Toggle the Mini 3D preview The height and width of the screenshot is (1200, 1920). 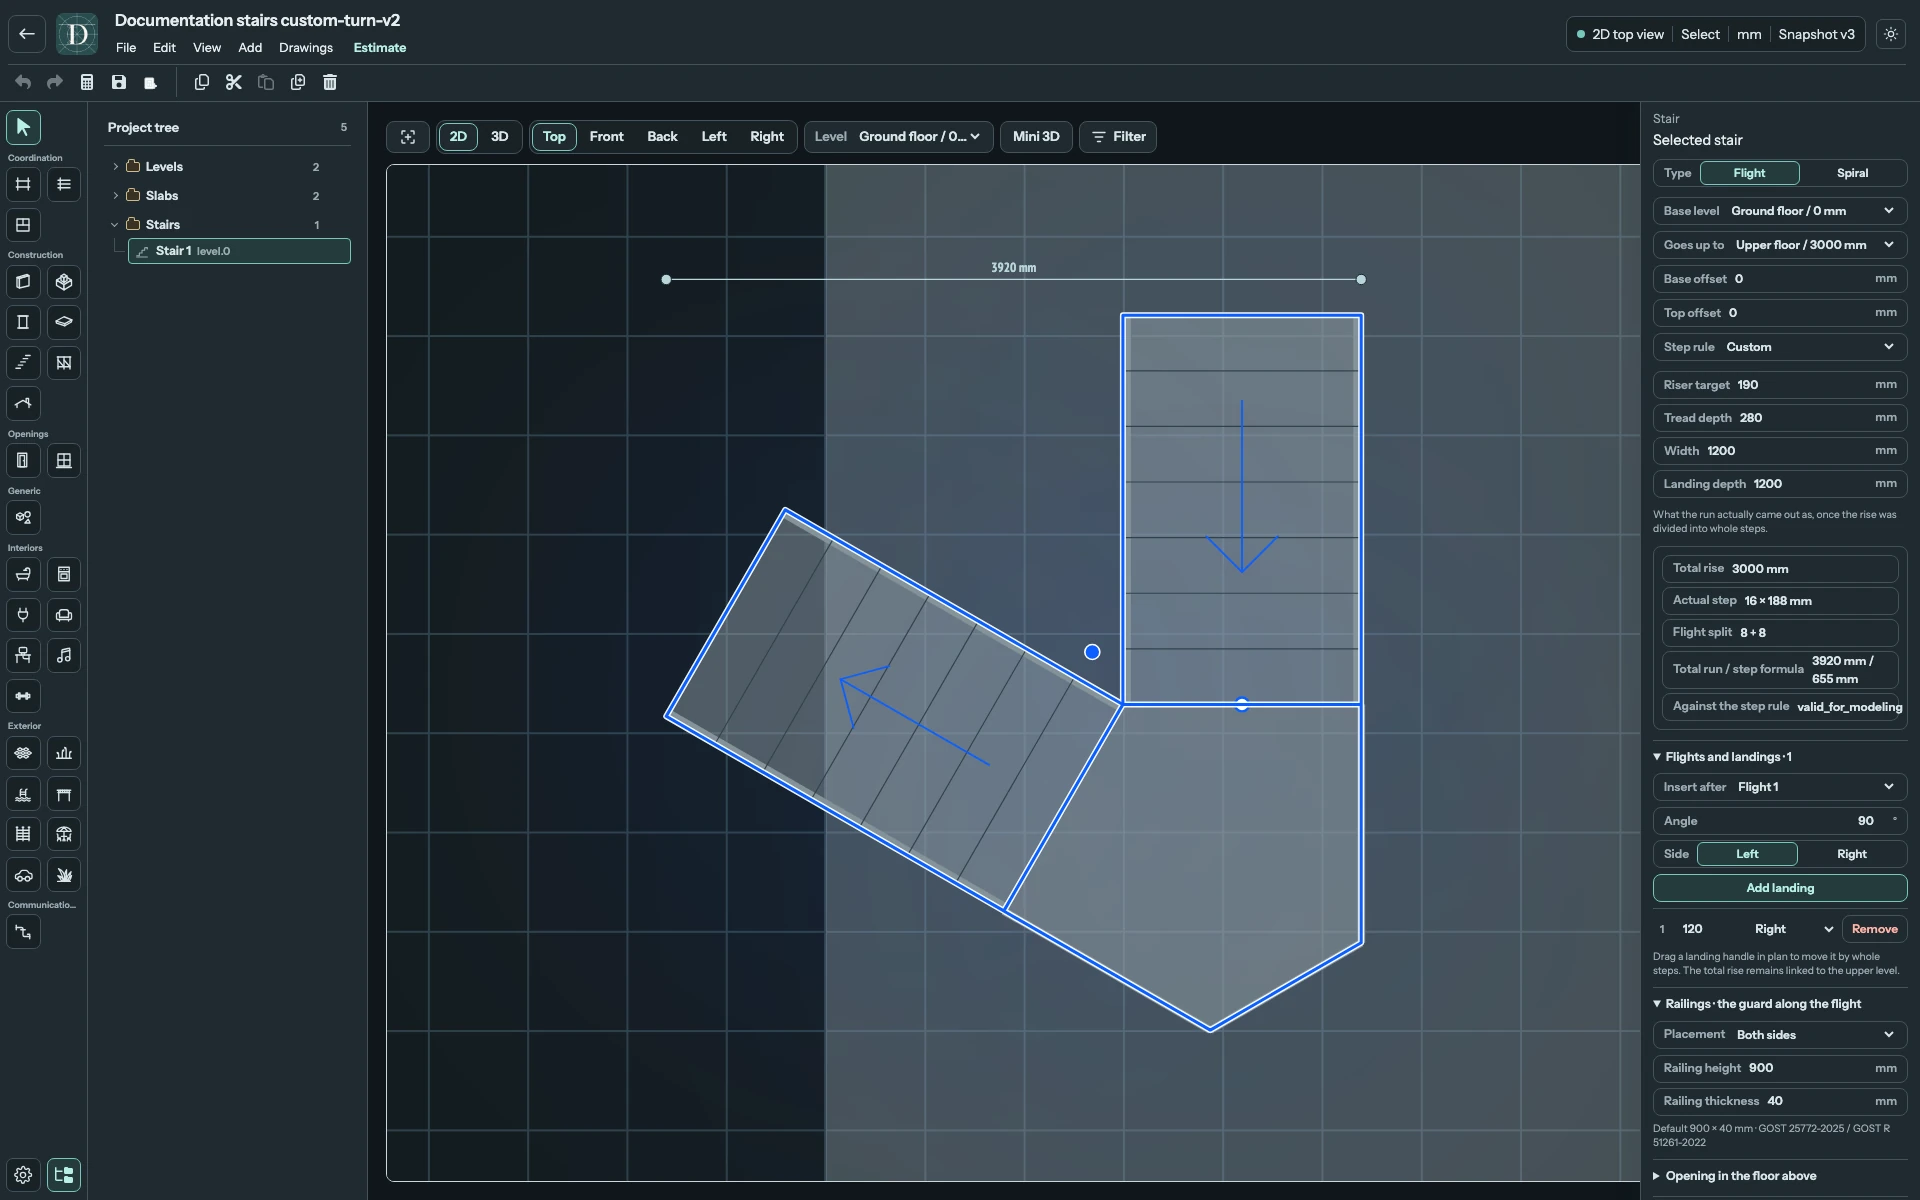(x=1036, y=137)
